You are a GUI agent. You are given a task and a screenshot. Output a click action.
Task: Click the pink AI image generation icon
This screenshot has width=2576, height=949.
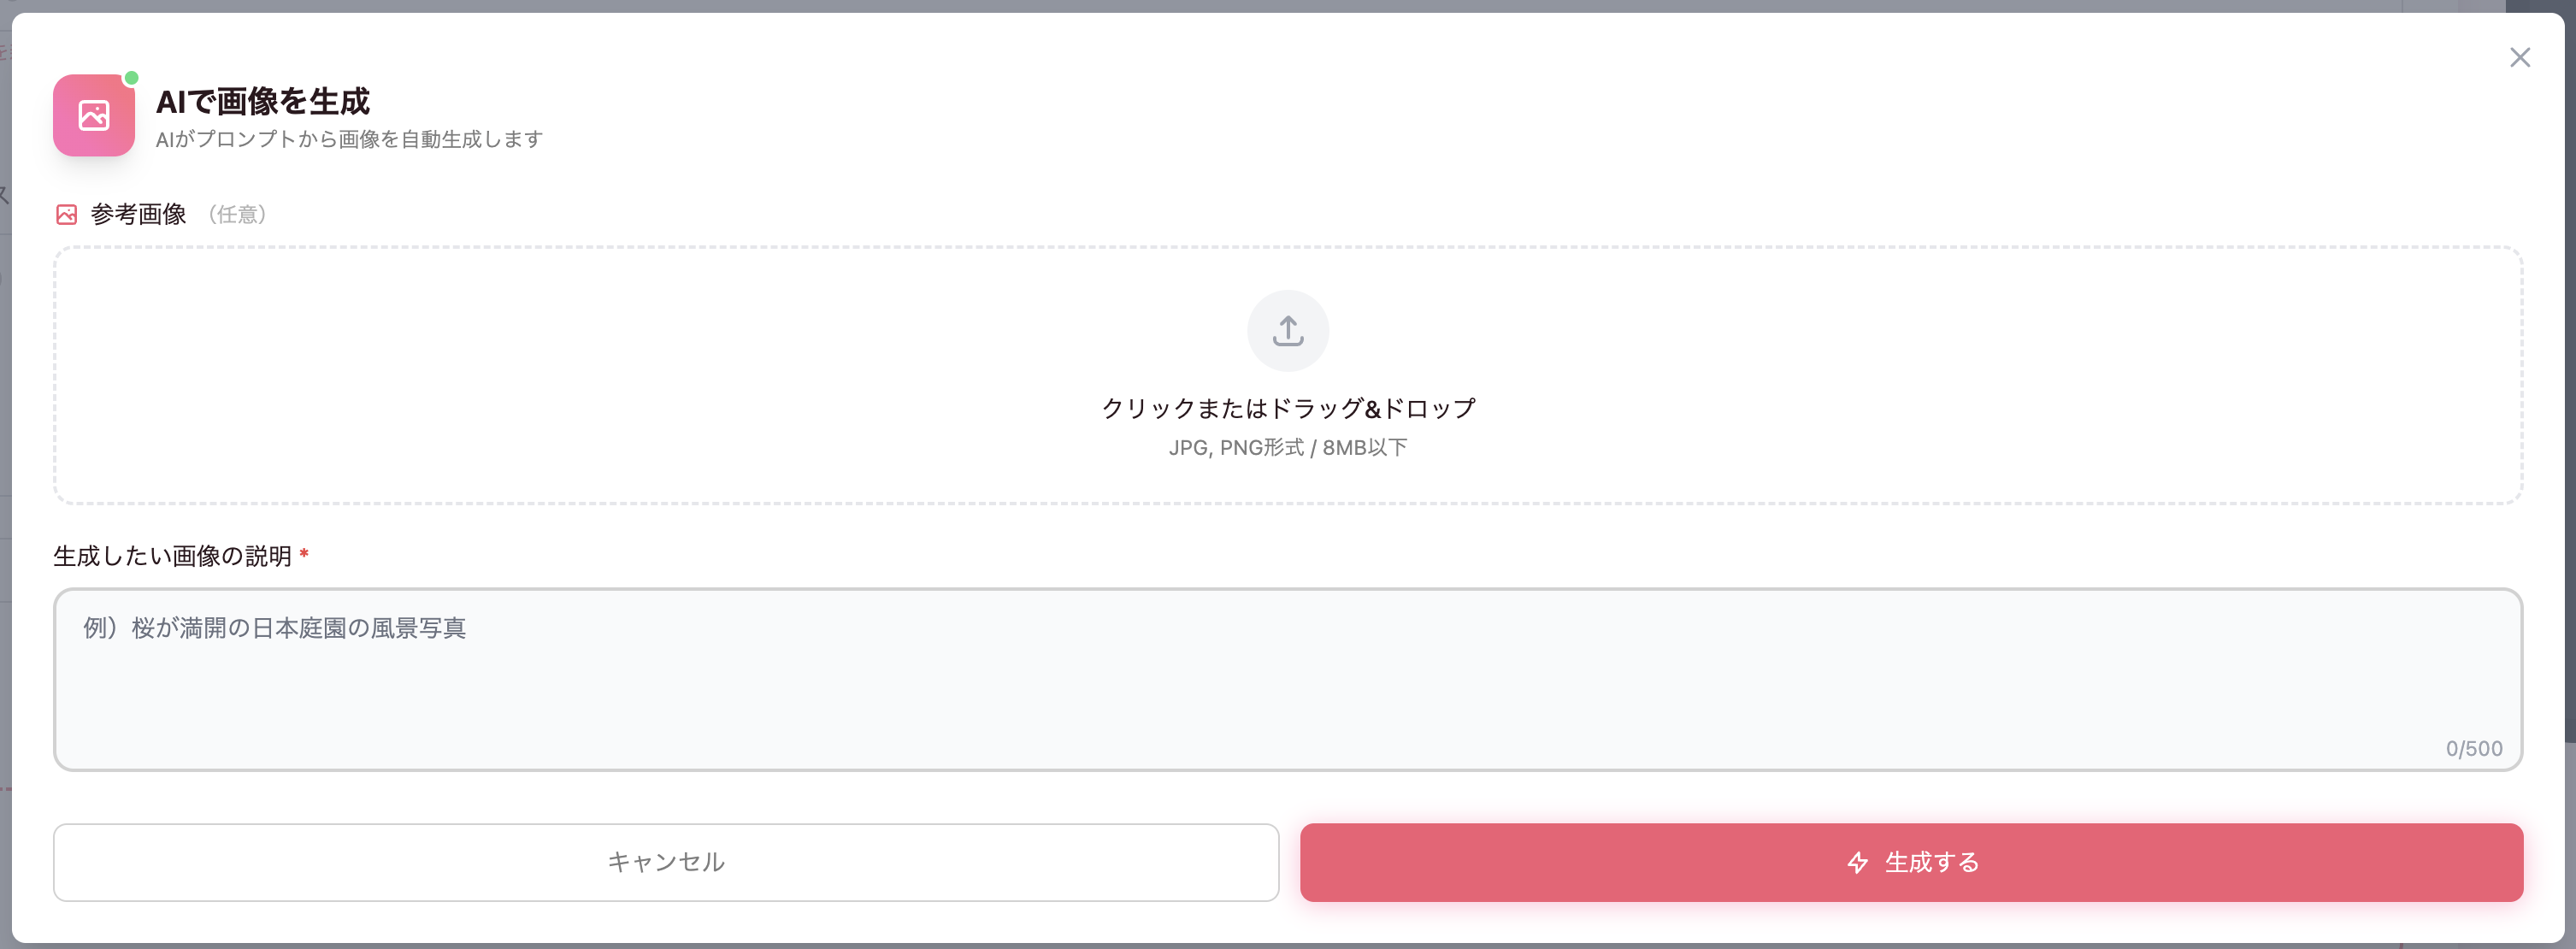click(93, 115)
